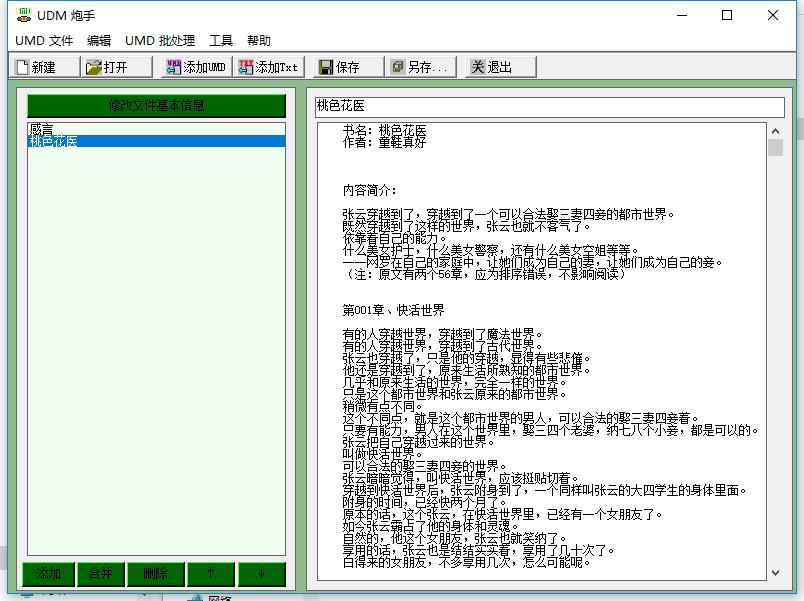Click the 退出 (Exit) toolbar button
The height and width of the screenshot is (601, 804).
pyautogui.click(x=500, y=67)
